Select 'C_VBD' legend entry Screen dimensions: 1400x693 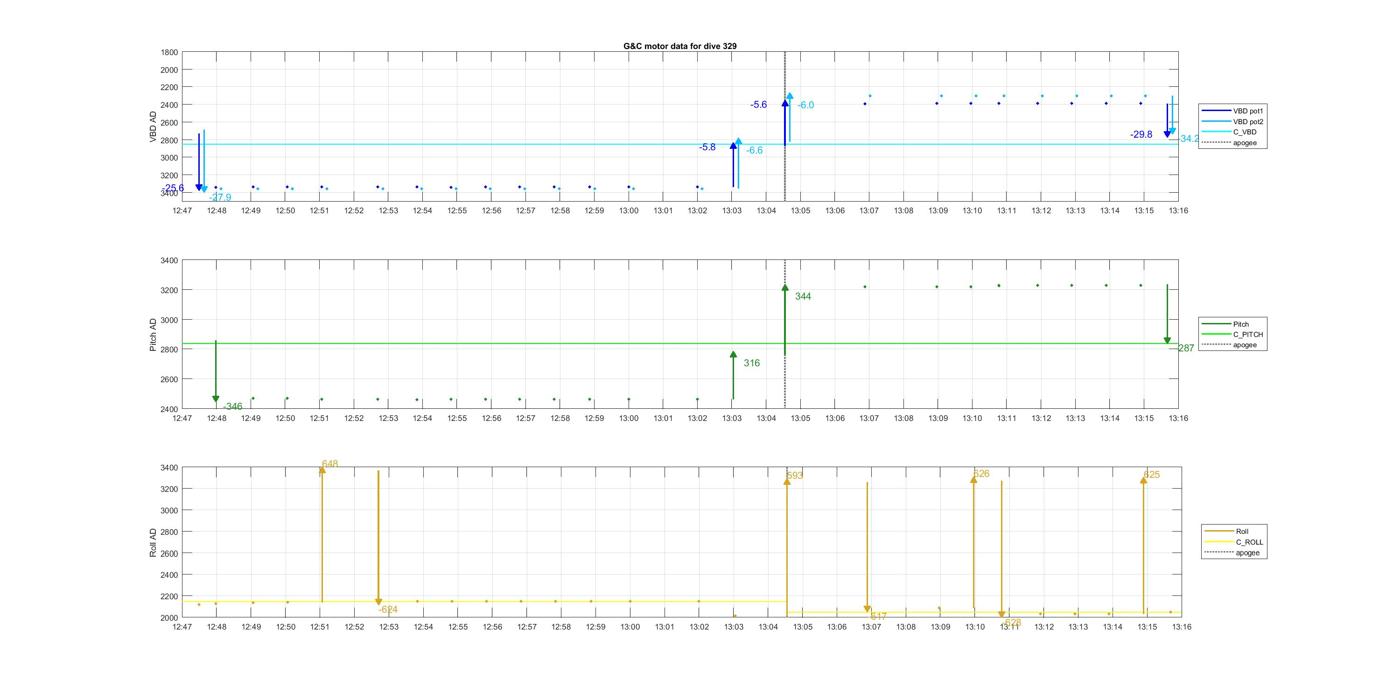tap(1229, 132)
